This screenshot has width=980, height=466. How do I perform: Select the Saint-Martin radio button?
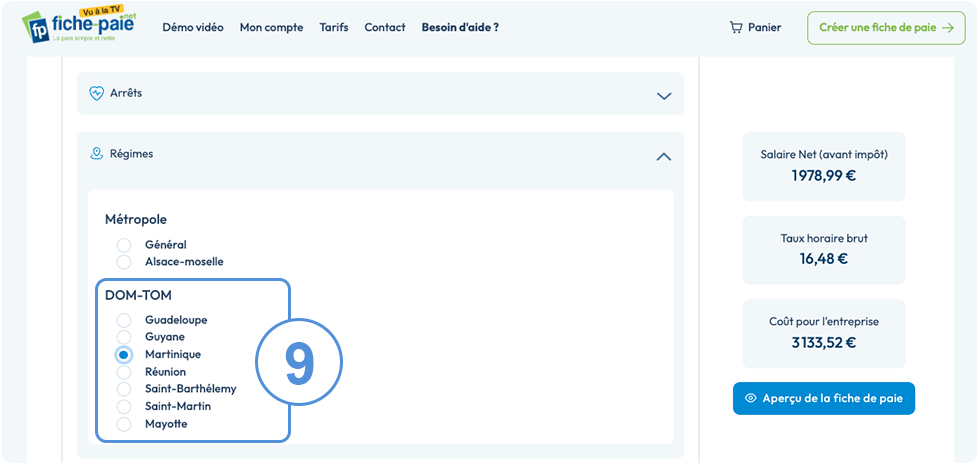pos(124,407)
